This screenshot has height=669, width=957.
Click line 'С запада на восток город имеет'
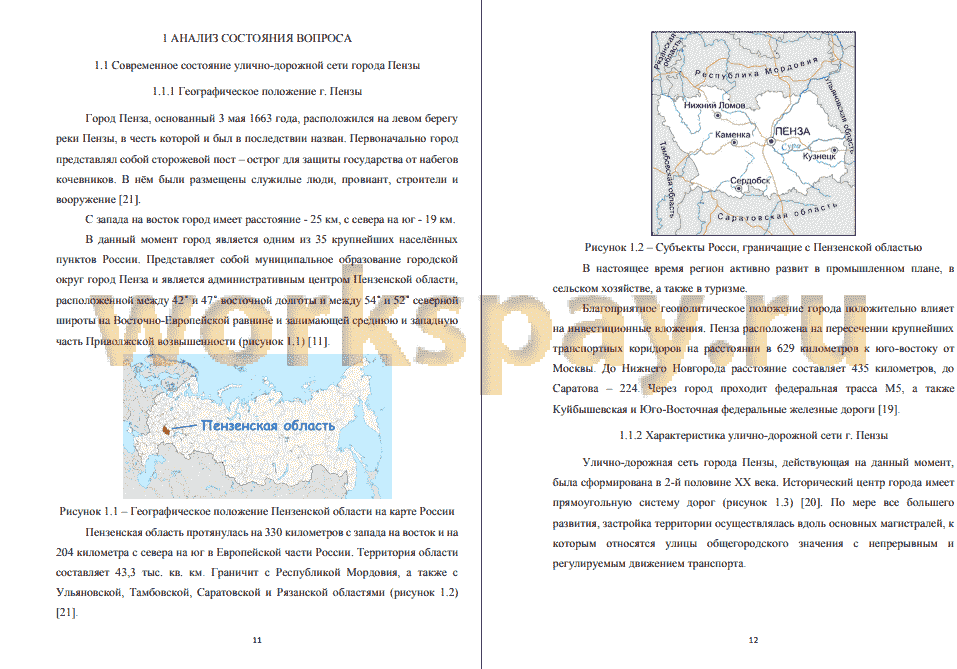coord(270,219)
